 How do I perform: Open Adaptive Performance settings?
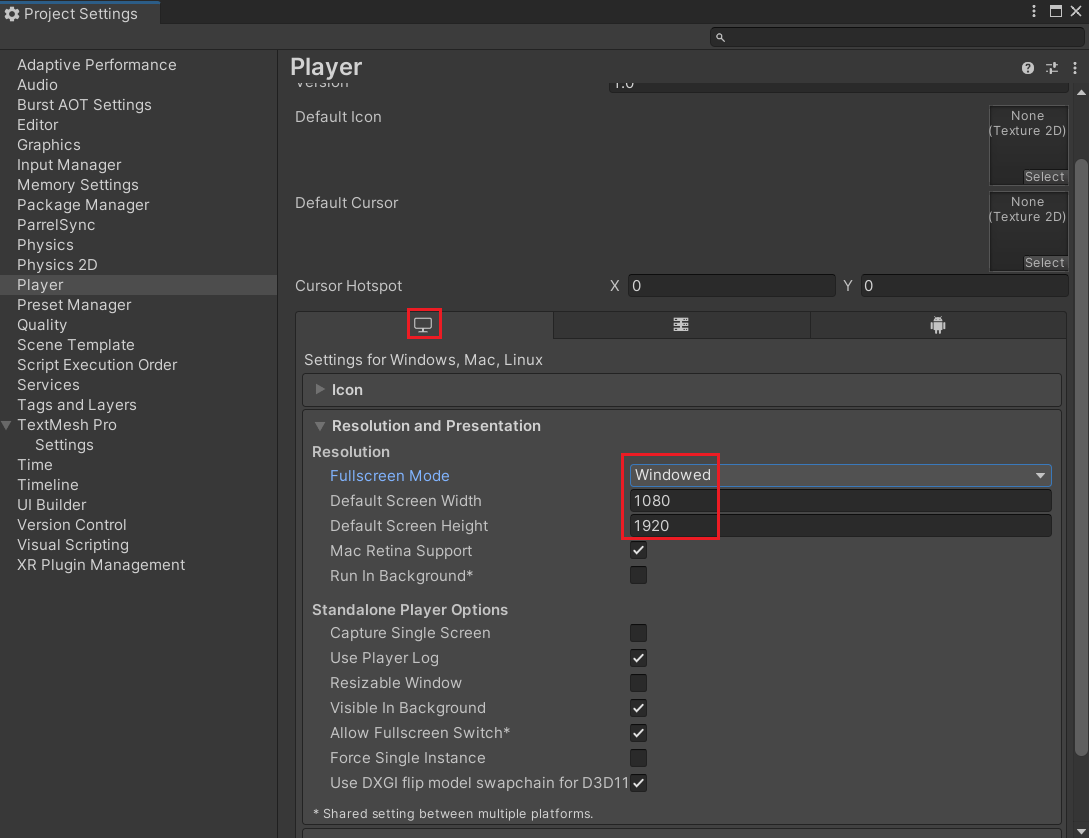[97, 65]
